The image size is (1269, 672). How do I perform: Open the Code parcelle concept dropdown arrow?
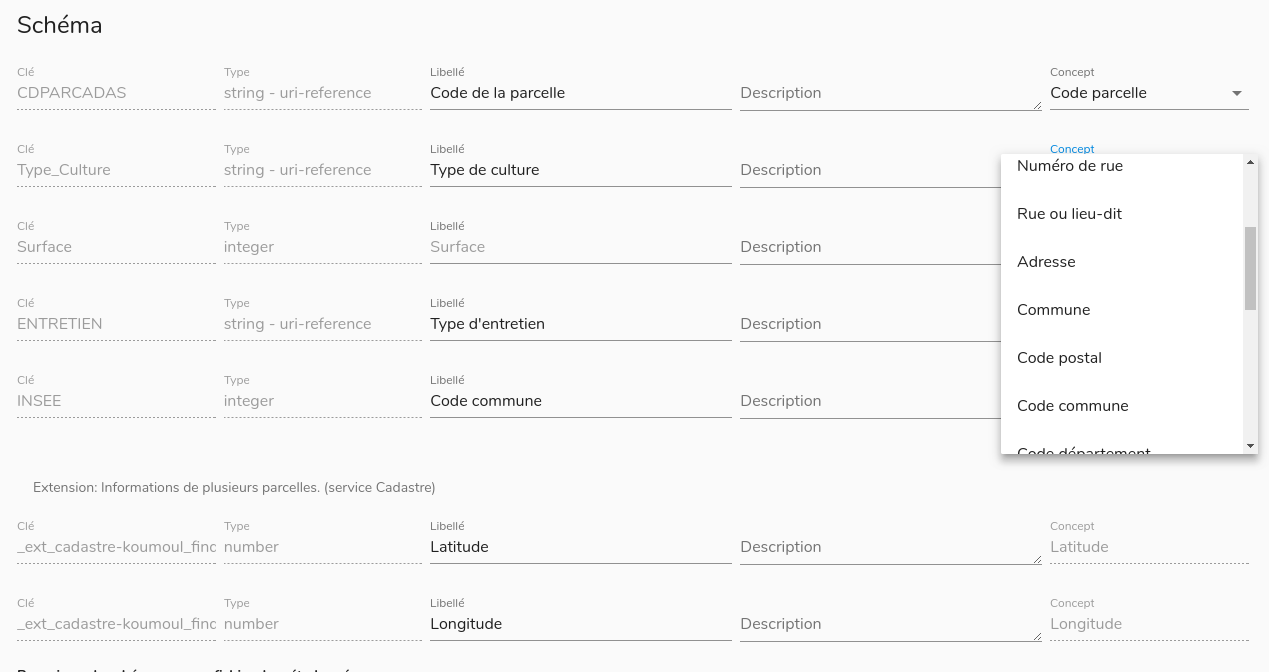click(x=1237, y=93)
